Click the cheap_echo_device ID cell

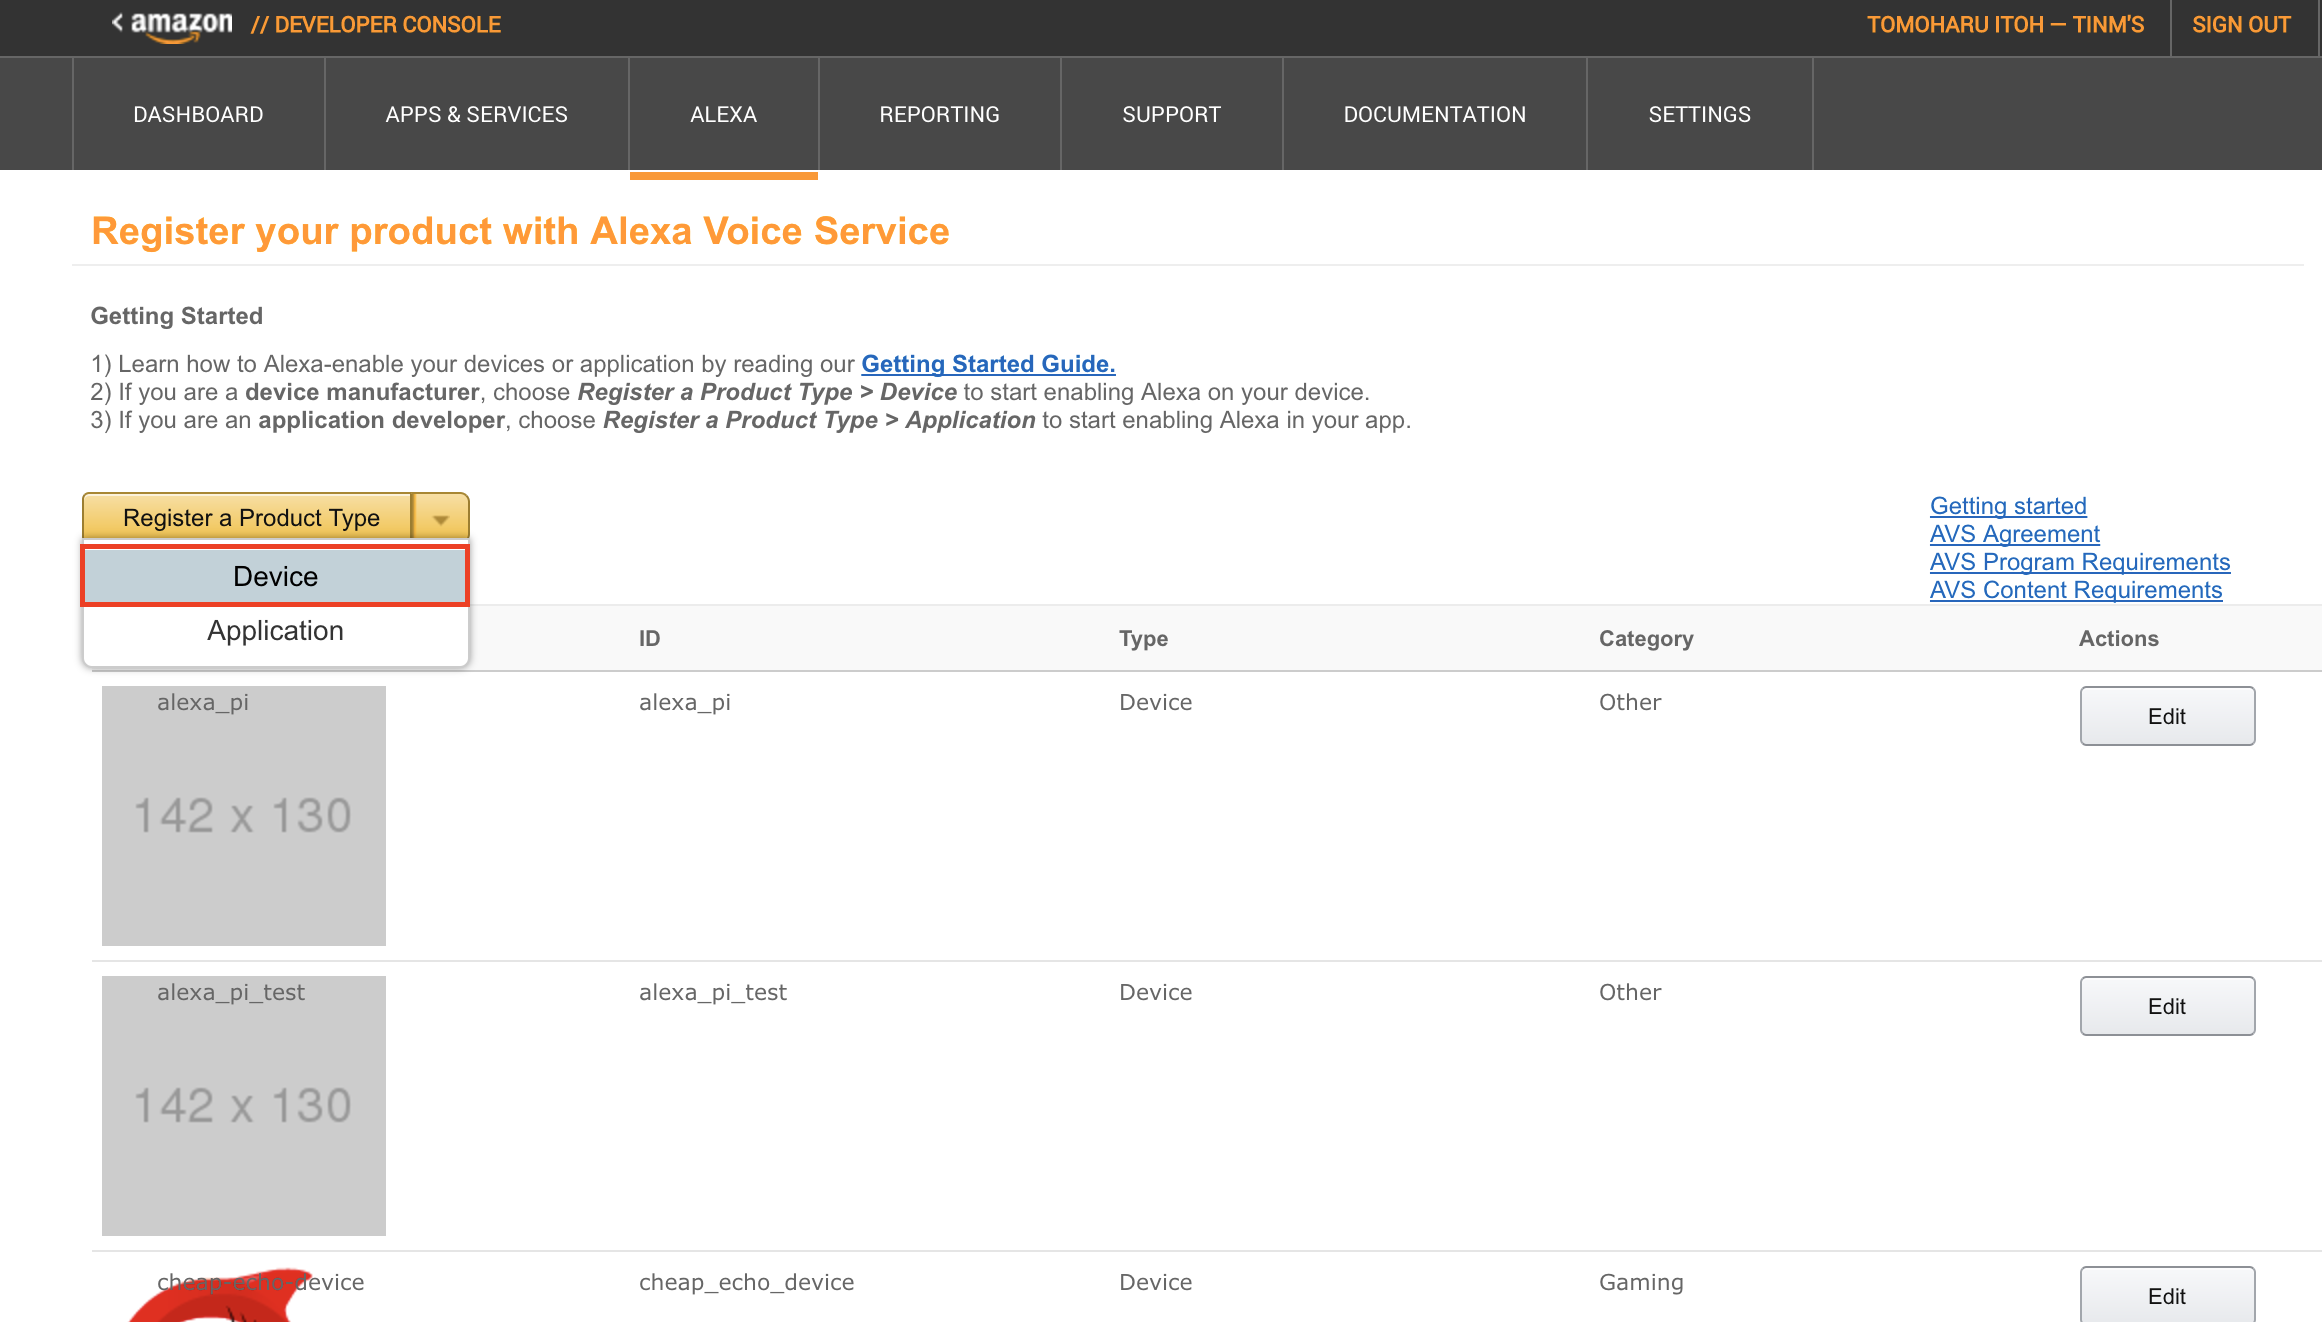746,1282
